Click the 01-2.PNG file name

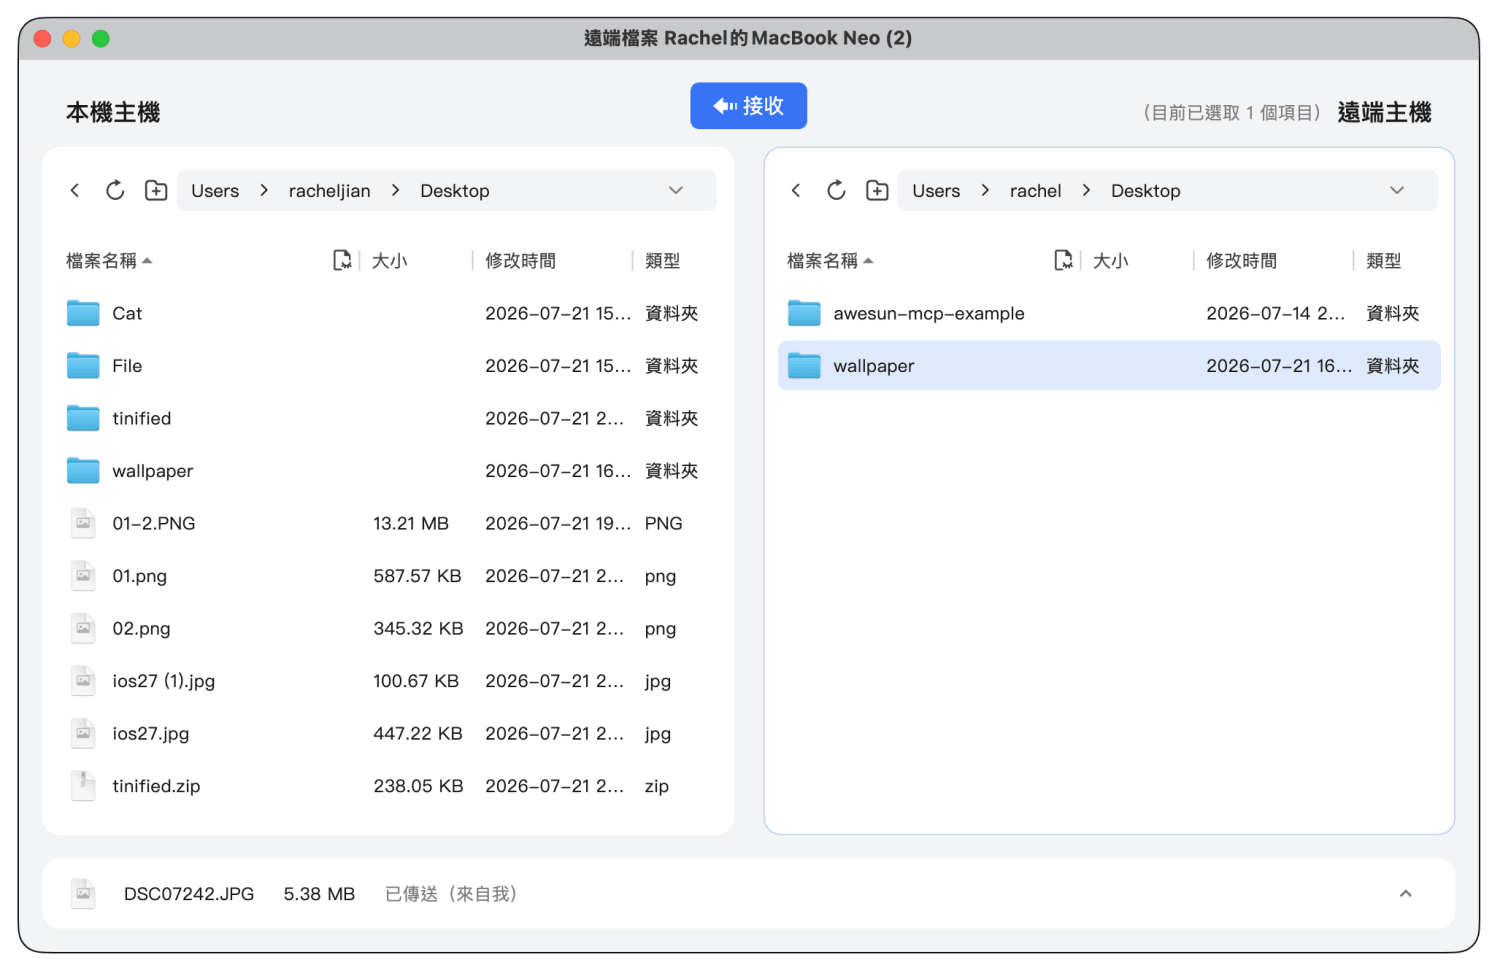154,524
